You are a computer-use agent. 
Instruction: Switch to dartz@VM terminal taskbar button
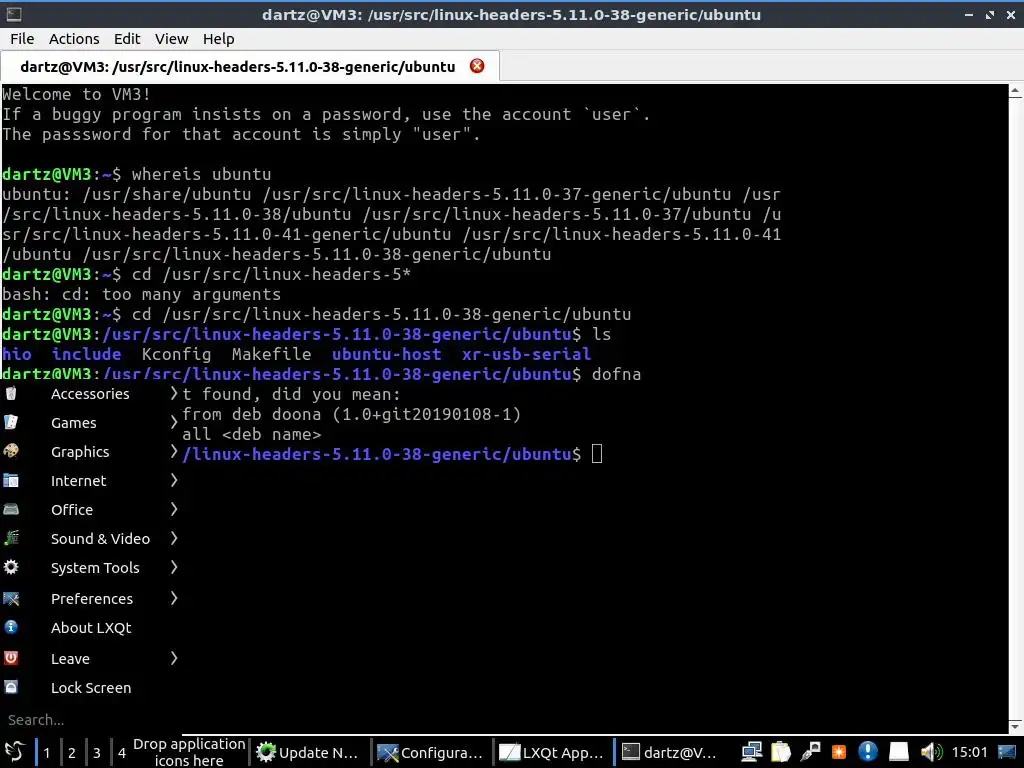[x=671, y=752]
